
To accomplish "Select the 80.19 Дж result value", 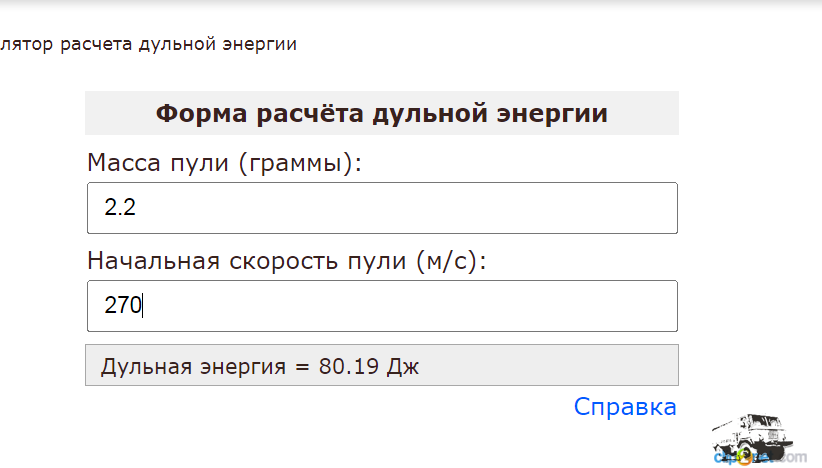I will click(x=369, y=366).
